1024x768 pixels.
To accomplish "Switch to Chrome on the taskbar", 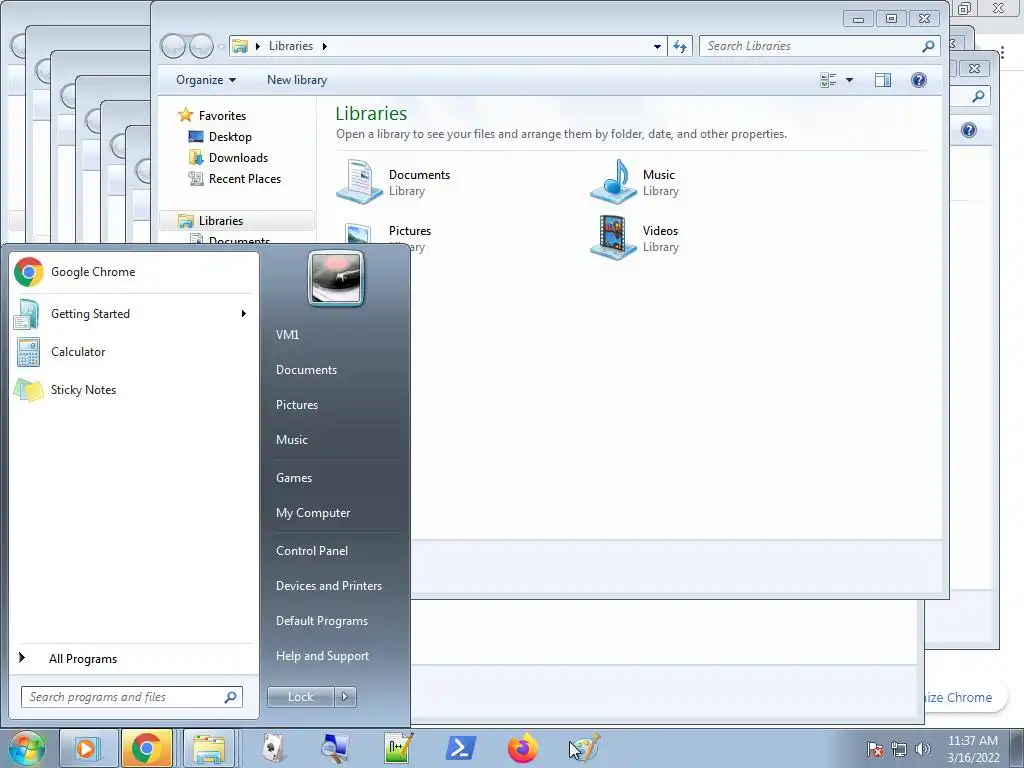I will (x=146, y=748).
